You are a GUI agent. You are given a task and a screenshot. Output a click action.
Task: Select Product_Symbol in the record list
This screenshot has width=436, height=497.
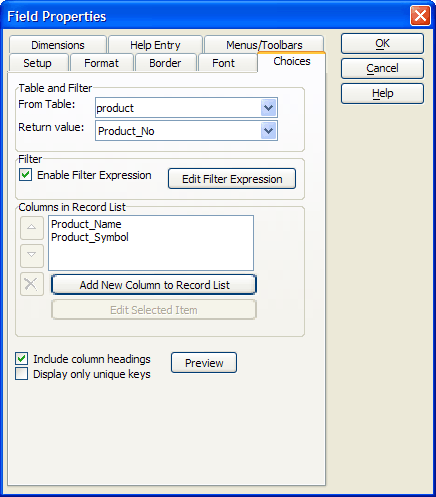[x=90, y=237]
